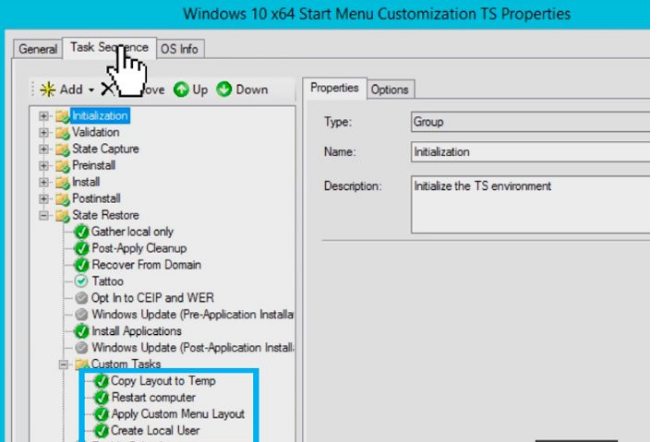Click the Install folder icon
This screenshot has width=671, height=442.
click(x=62, y=182)
